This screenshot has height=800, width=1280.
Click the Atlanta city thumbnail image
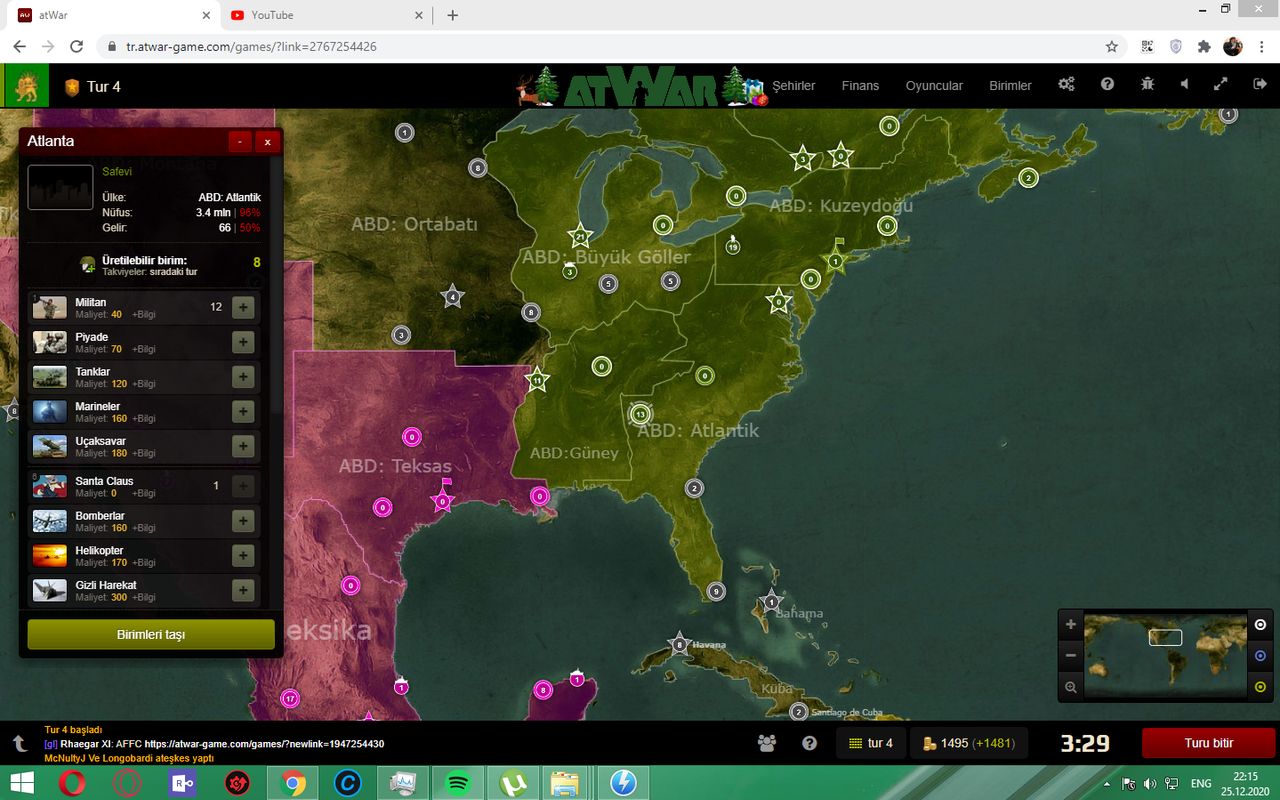click(x=60, y=187)
